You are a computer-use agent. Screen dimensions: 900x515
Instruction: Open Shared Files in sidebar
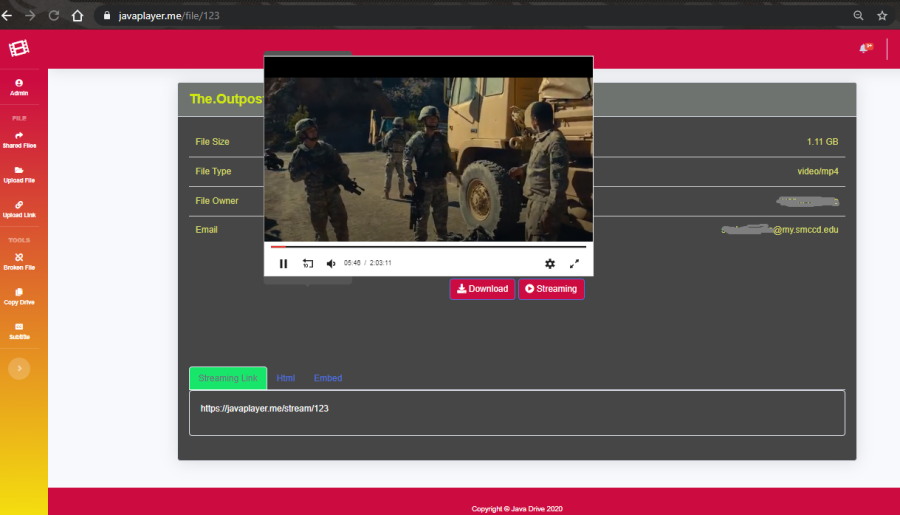click(19, 140)
